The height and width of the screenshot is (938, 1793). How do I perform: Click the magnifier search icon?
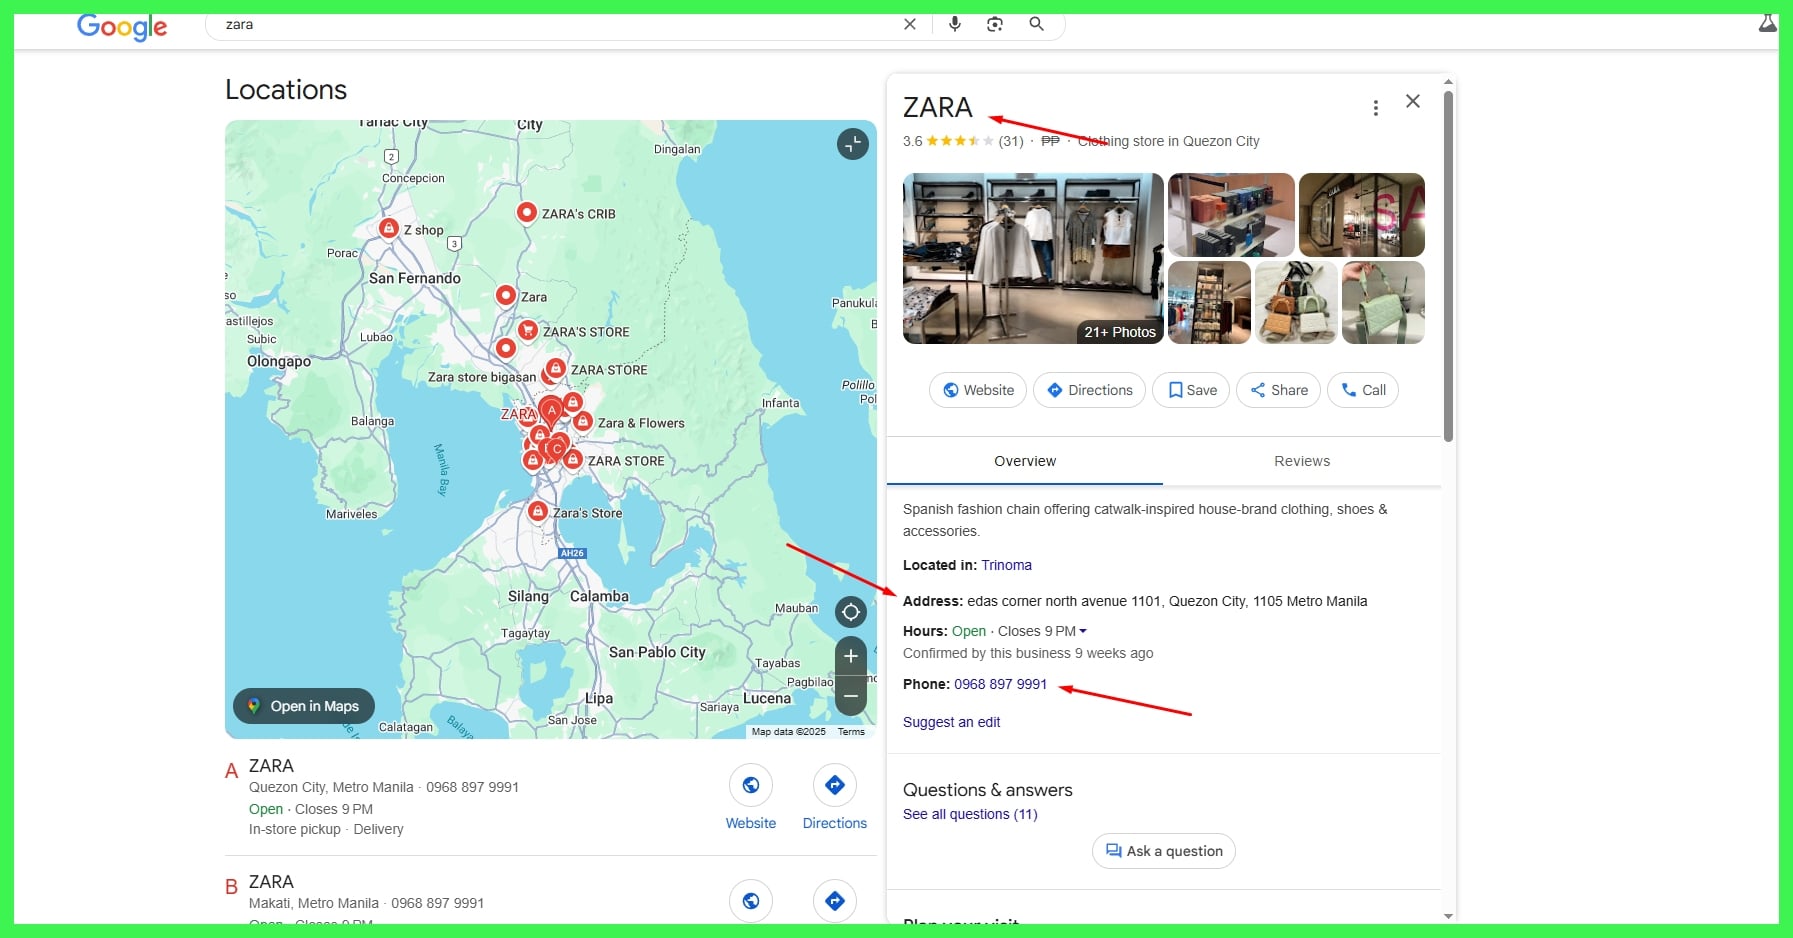click(x=1036, y=24)
